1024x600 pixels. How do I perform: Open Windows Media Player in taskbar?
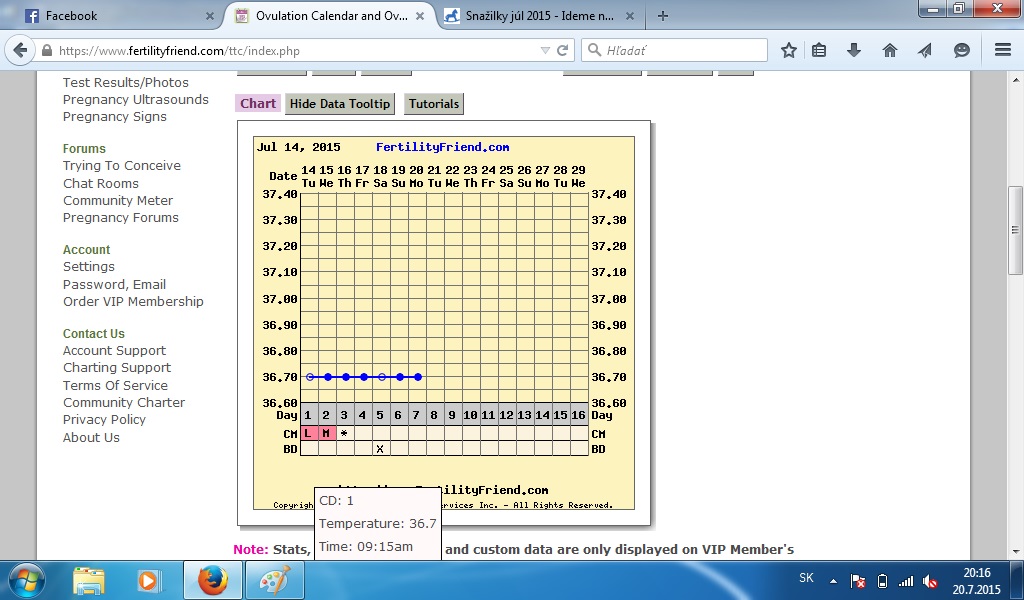tap(149, 580)
